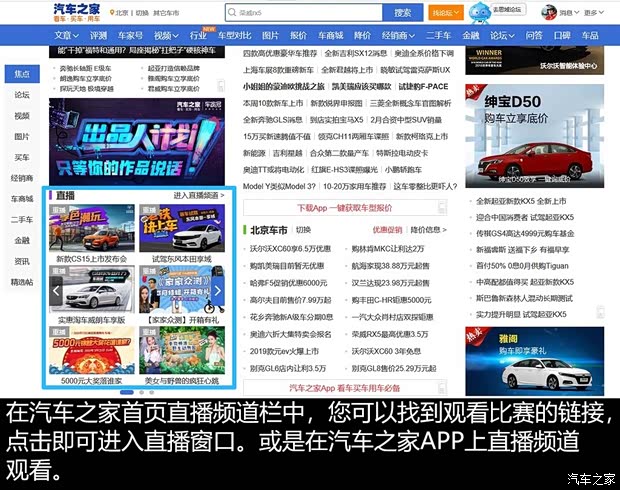Click the blue mascot icon in header
Image resolution: width=620 pixels, height=490 pixels.
pos(479,12)
